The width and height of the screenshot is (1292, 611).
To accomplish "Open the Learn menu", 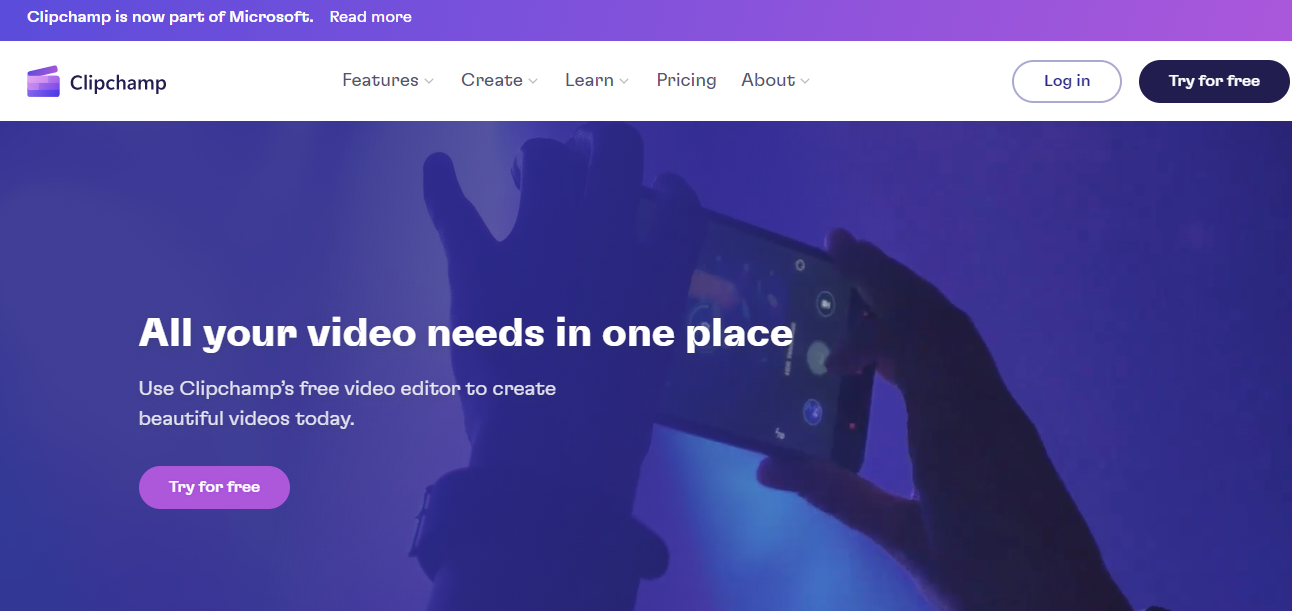I will click(x=589, y=80).
